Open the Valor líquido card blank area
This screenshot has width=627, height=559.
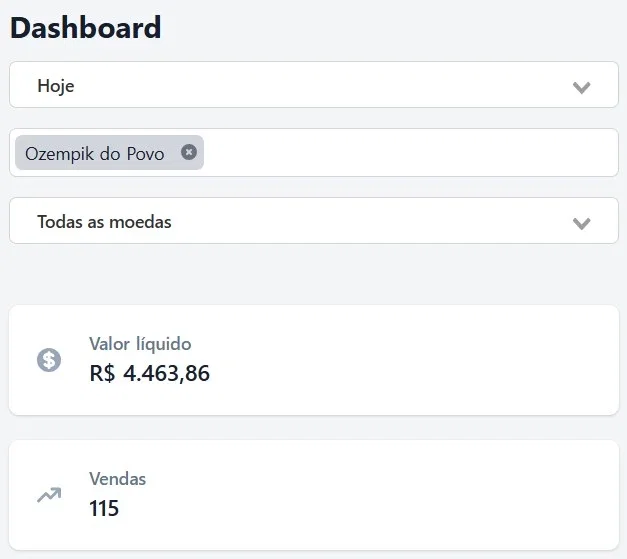(420, 360)
